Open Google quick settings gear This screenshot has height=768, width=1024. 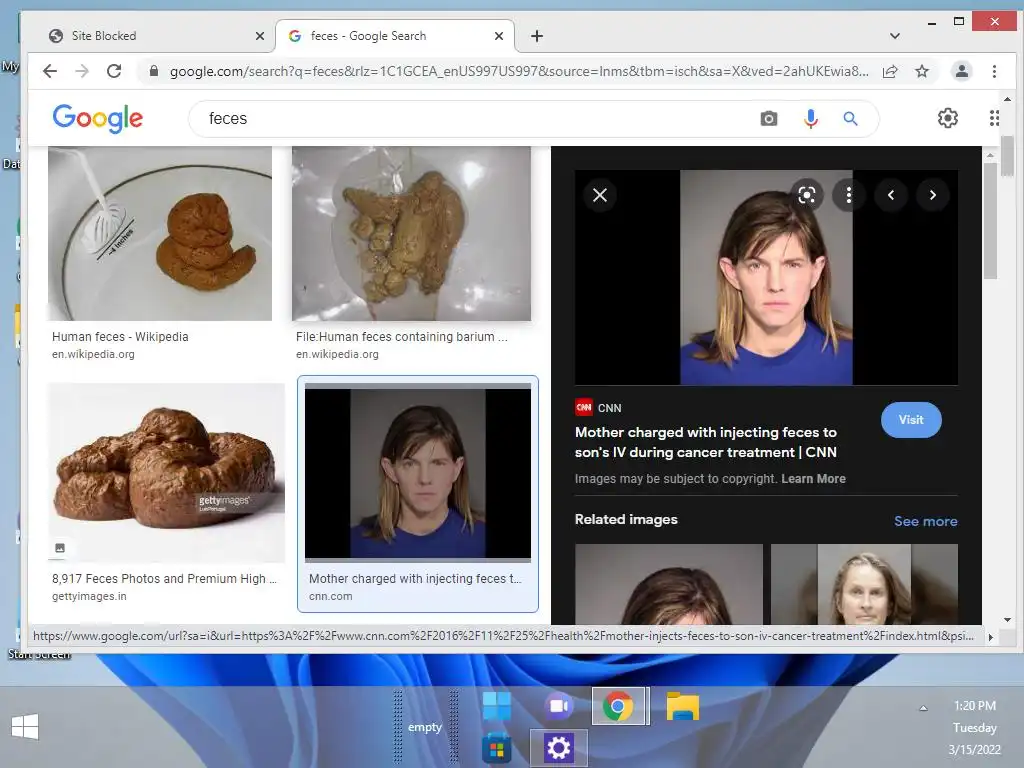(948, 118)
